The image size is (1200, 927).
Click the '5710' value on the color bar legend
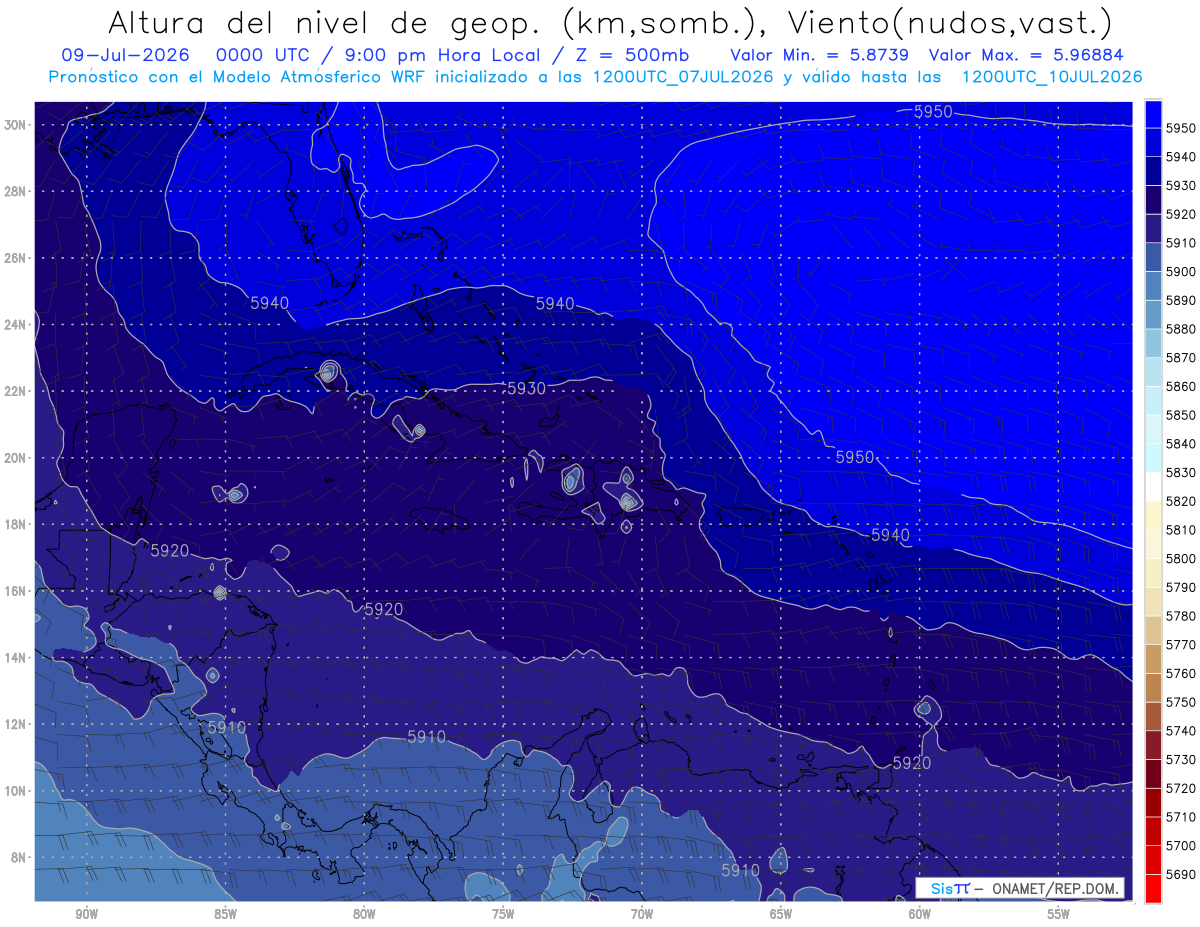pos(1180,817)
